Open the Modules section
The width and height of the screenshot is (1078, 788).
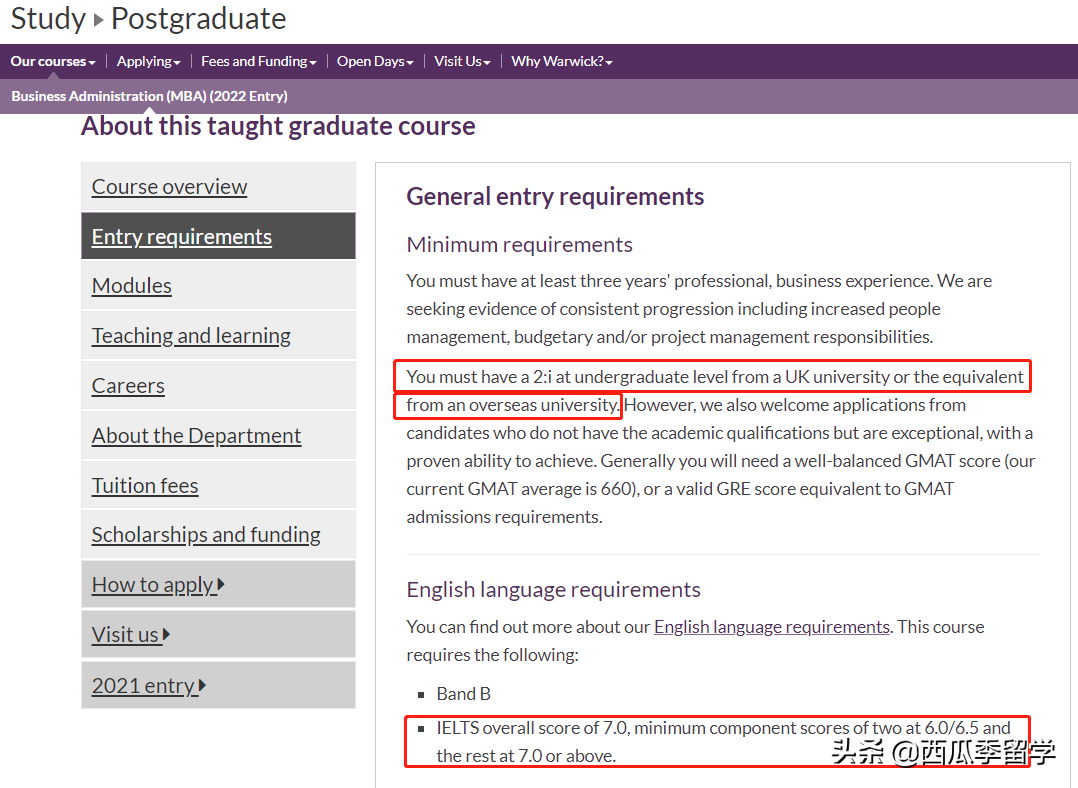132,286
